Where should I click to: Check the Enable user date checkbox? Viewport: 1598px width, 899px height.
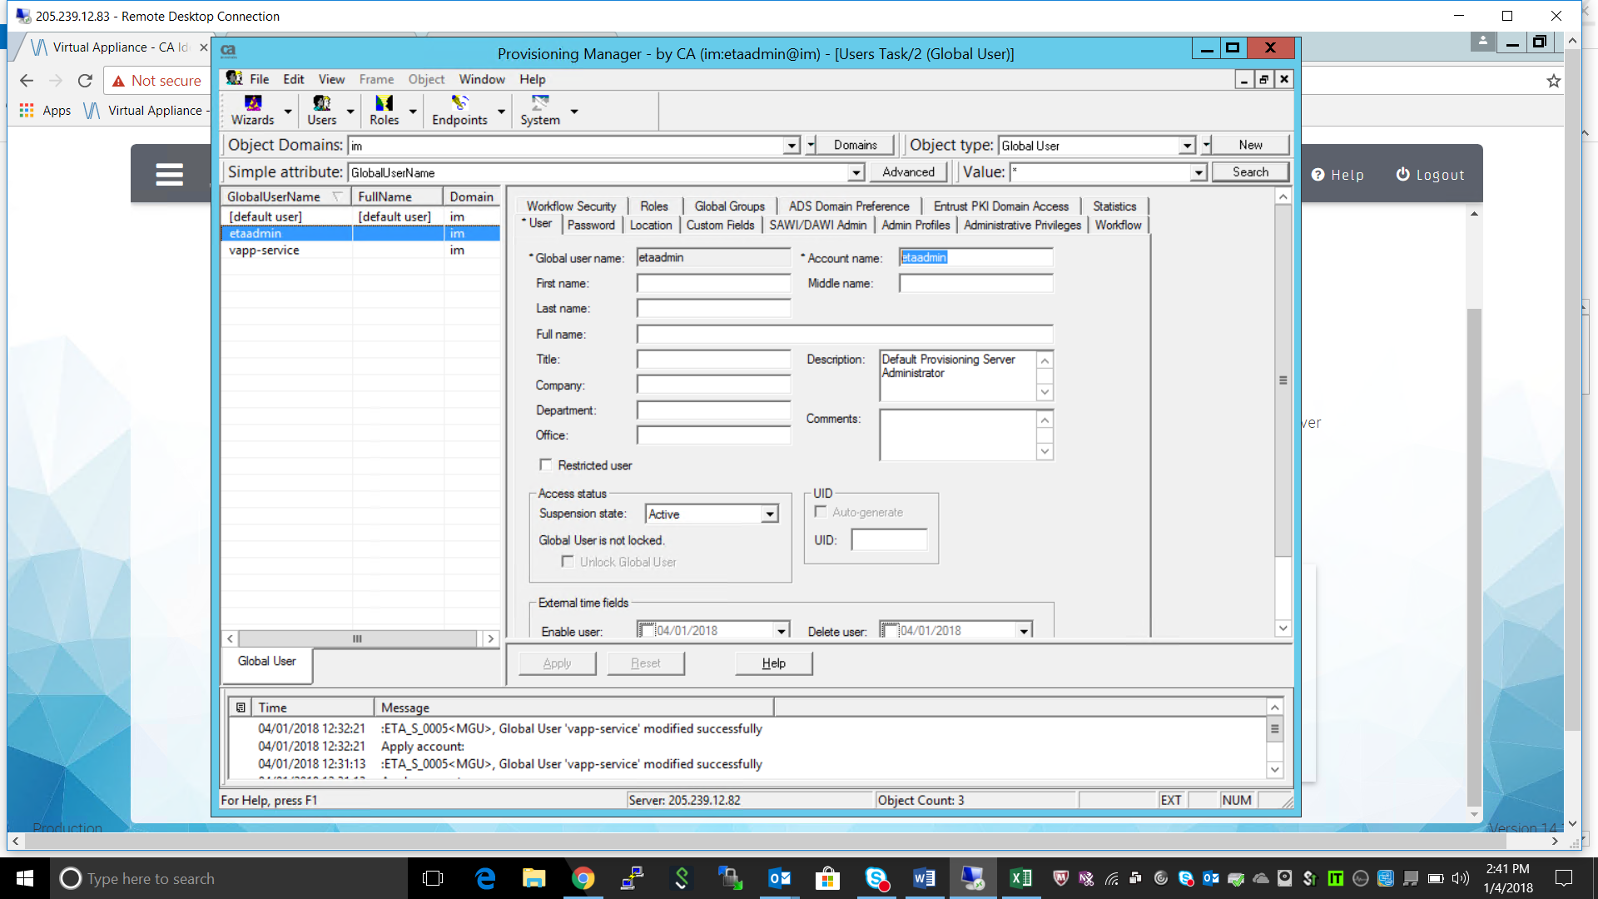point(647,631)
